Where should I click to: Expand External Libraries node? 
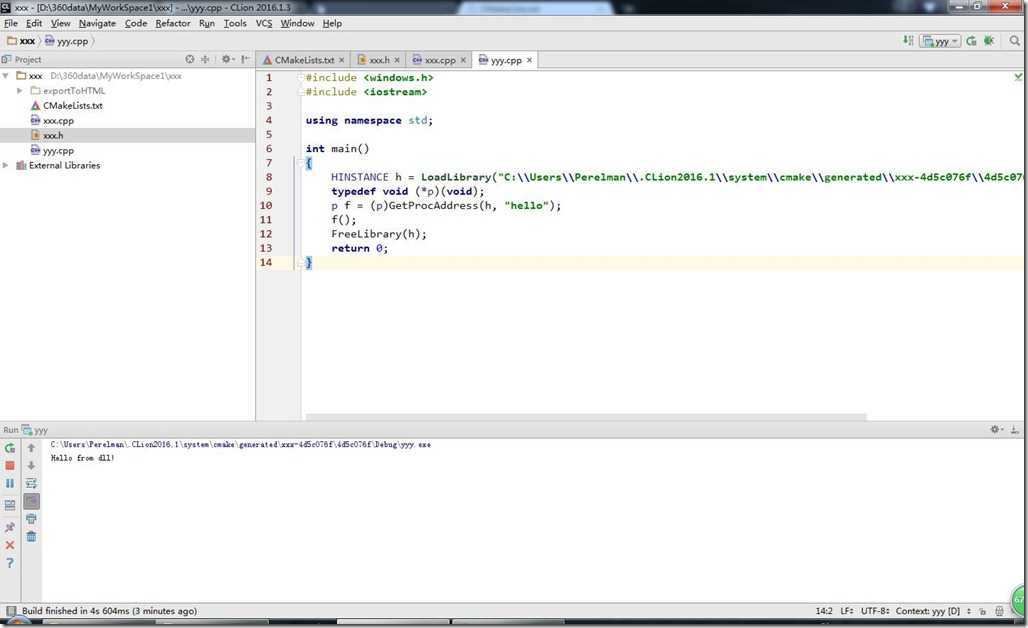point(6,165)
